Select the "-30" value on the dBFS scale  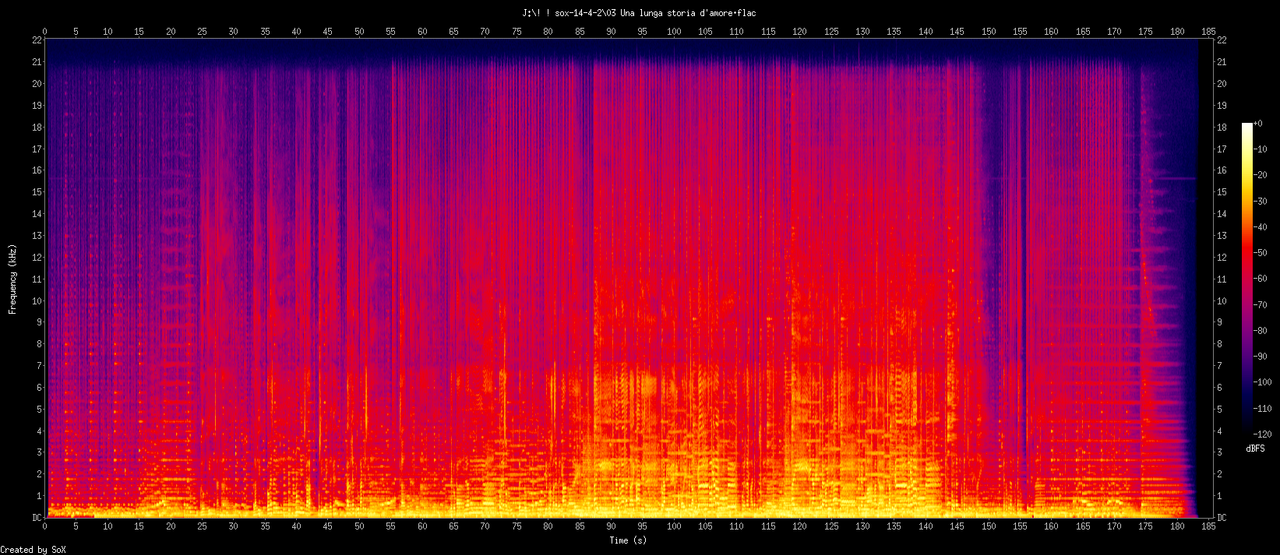click(1260, 201)
